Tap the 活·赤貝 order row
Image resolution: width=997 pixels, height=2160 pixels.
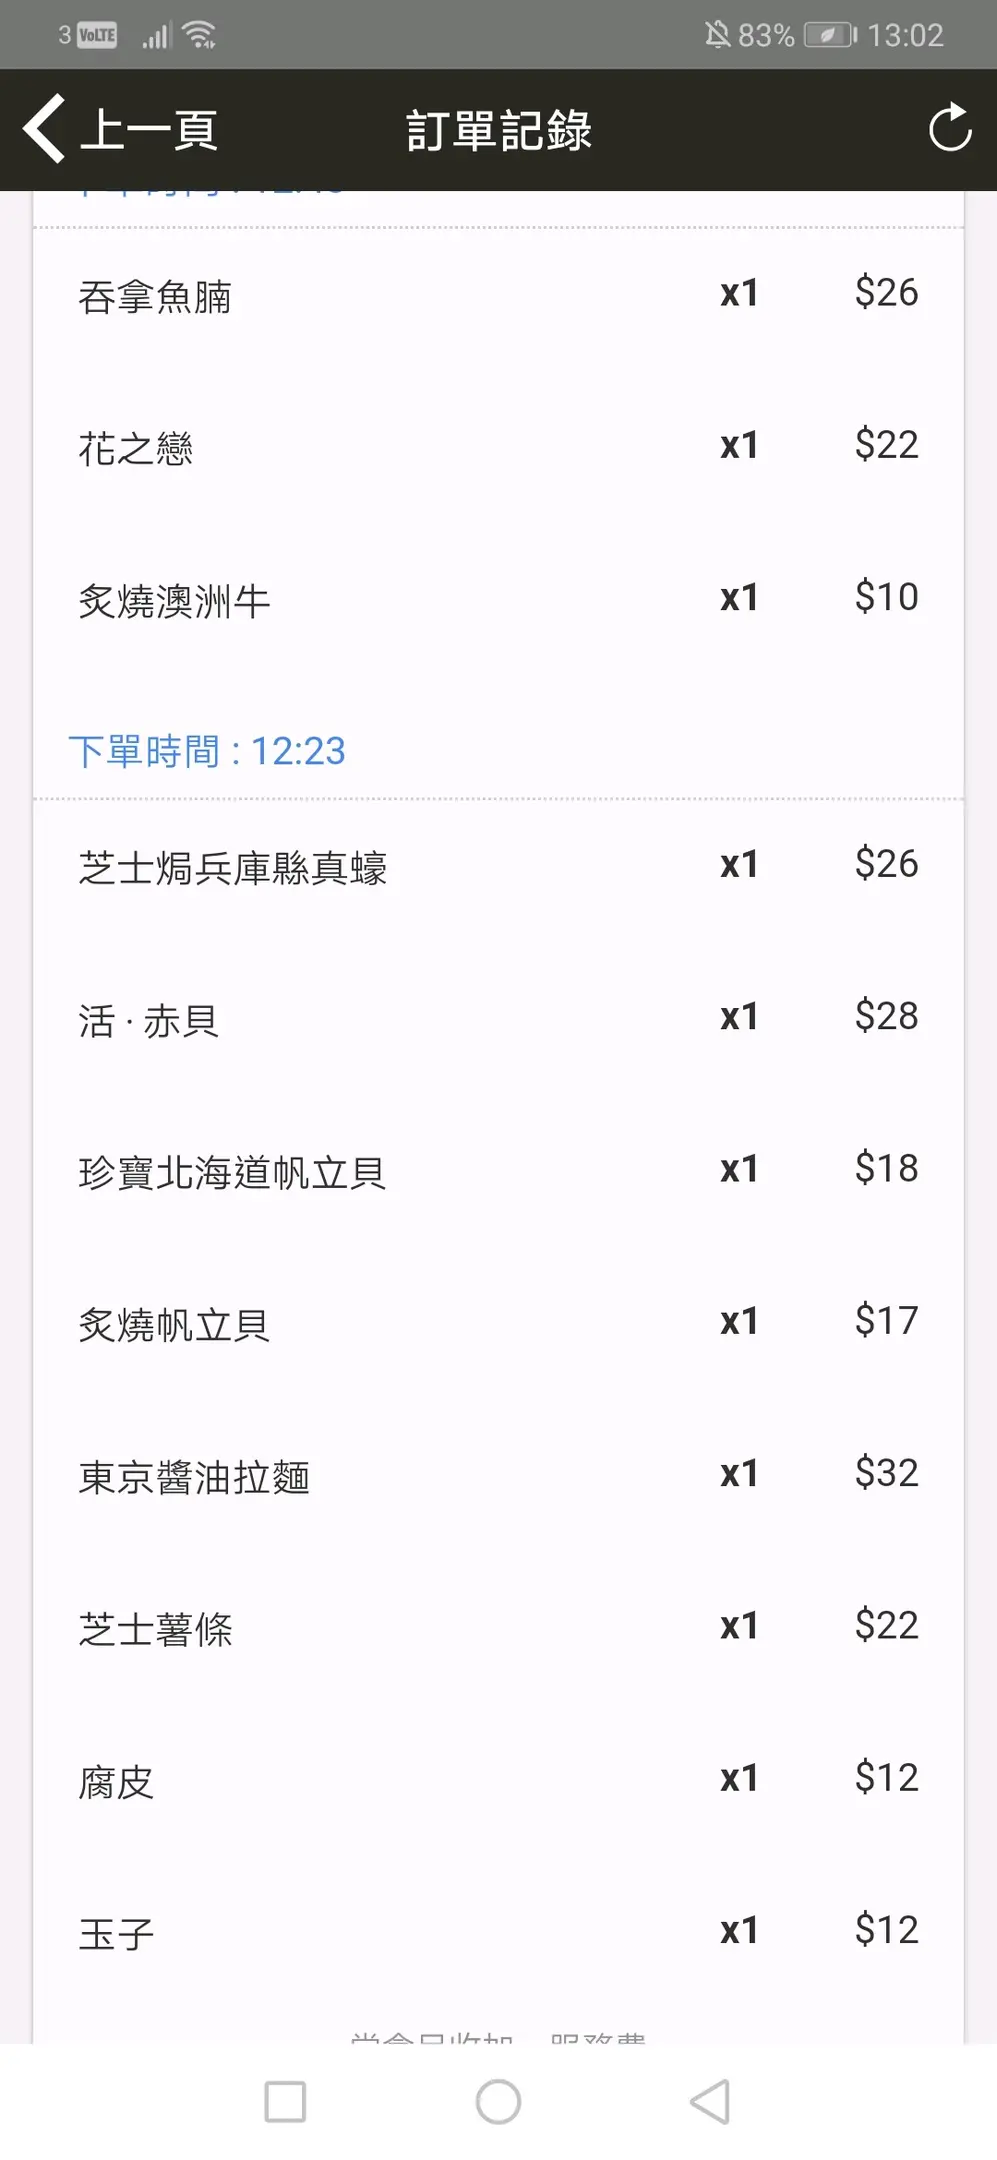149,1021
